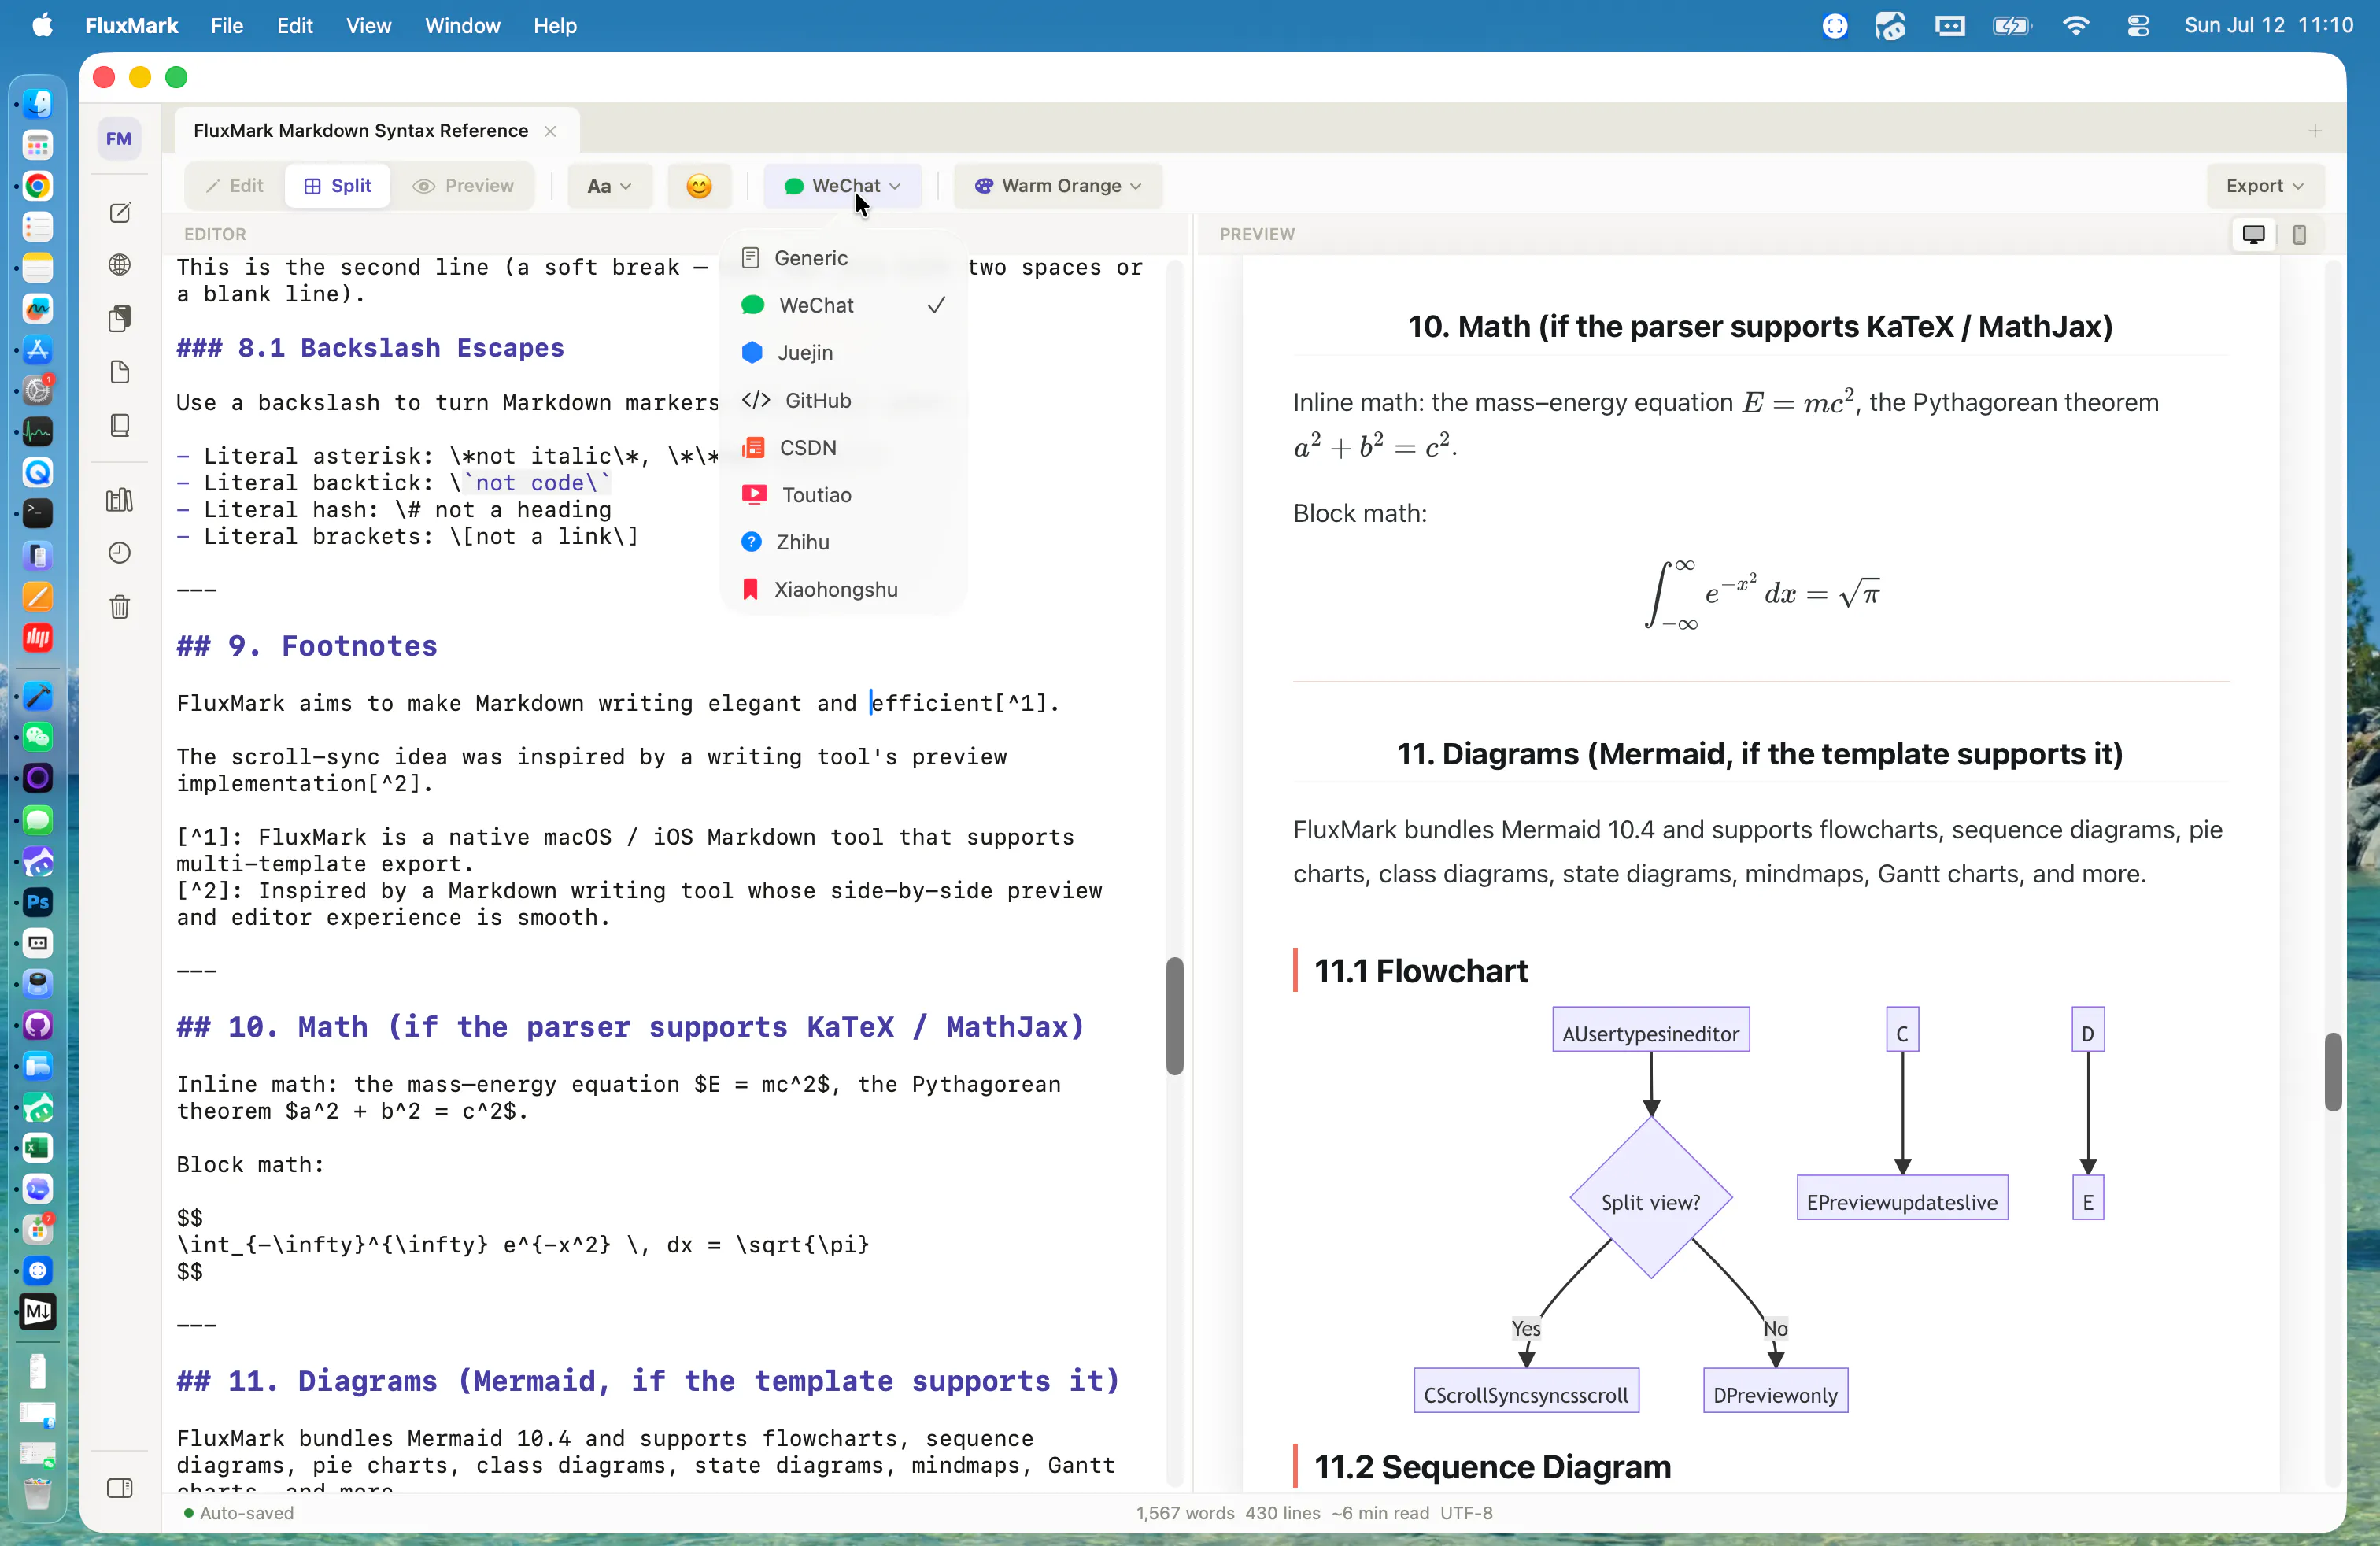Image resolution: width=2380 pixels, height=1546 pixels.
Task: Open the Window menu
Action: click(x=462, y=25)
